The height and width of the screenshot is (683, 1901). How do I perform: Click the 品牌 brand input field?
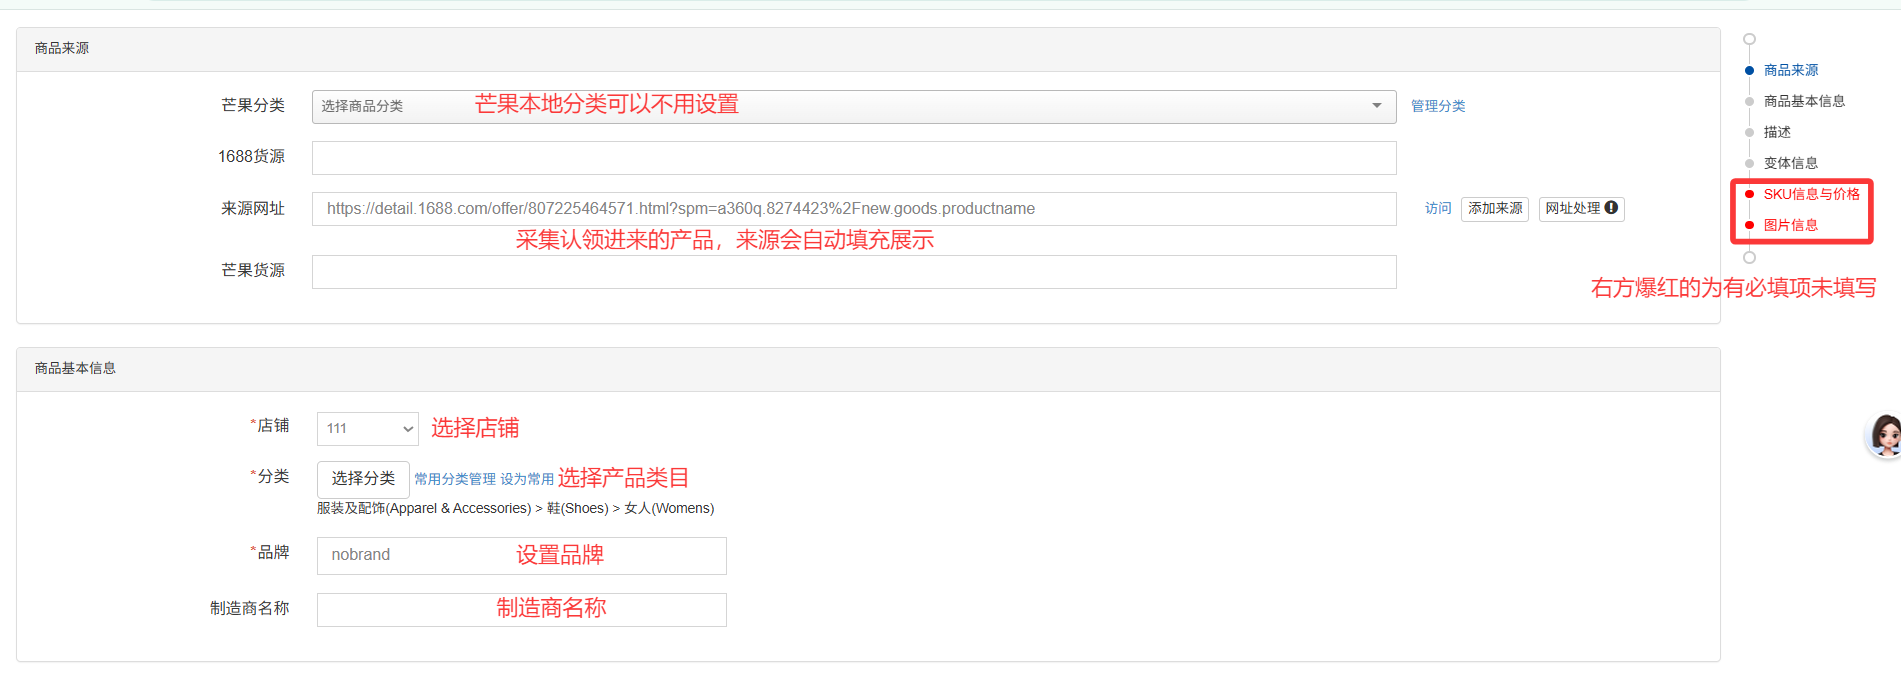(x=521, y=556)
